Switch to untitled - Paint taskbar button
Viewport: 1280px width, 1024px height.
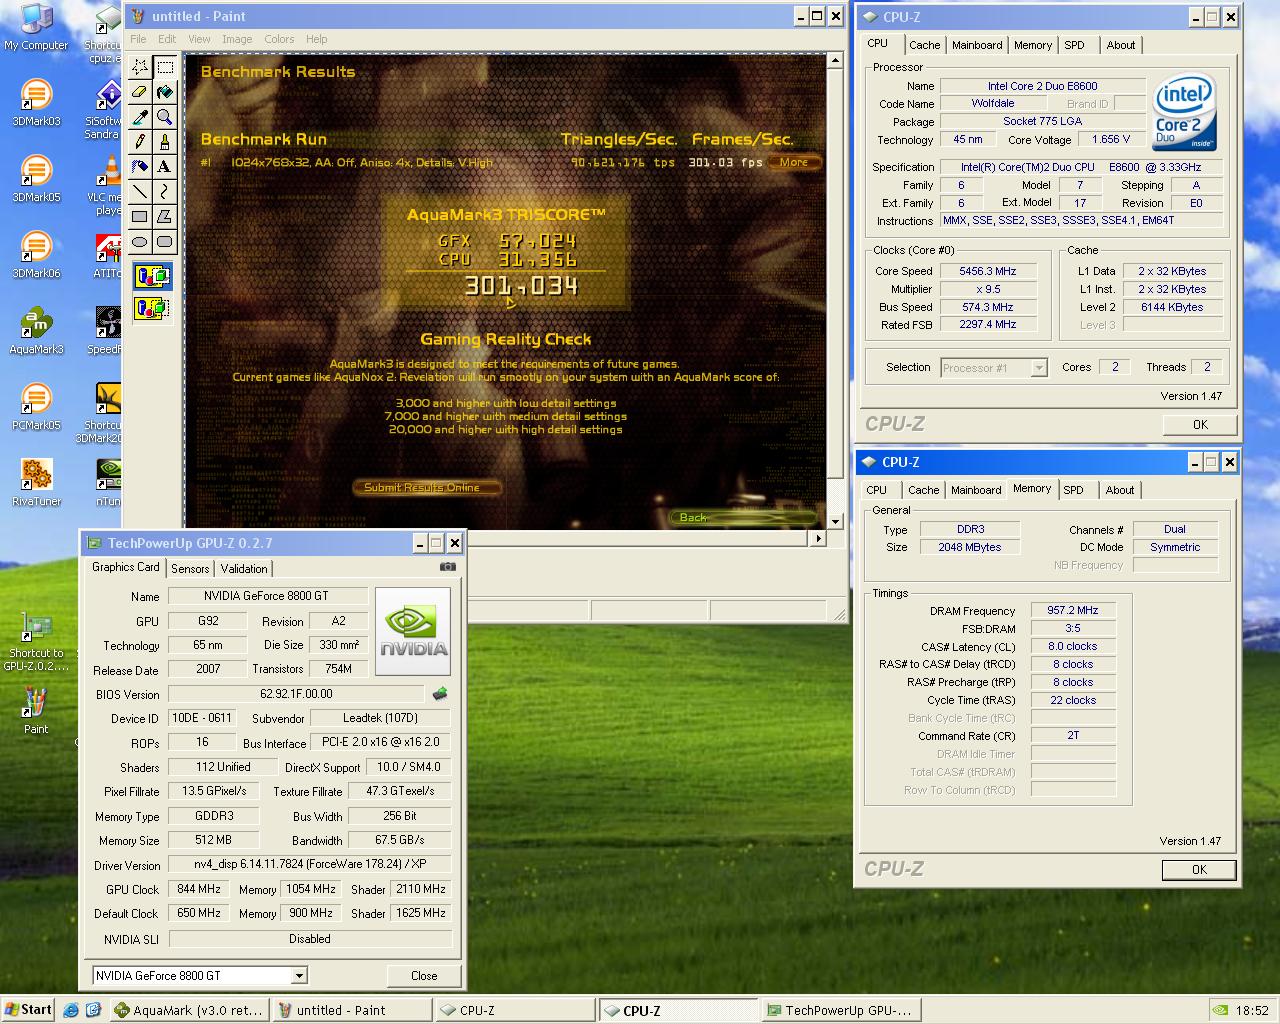click(x=352, y=1010)
